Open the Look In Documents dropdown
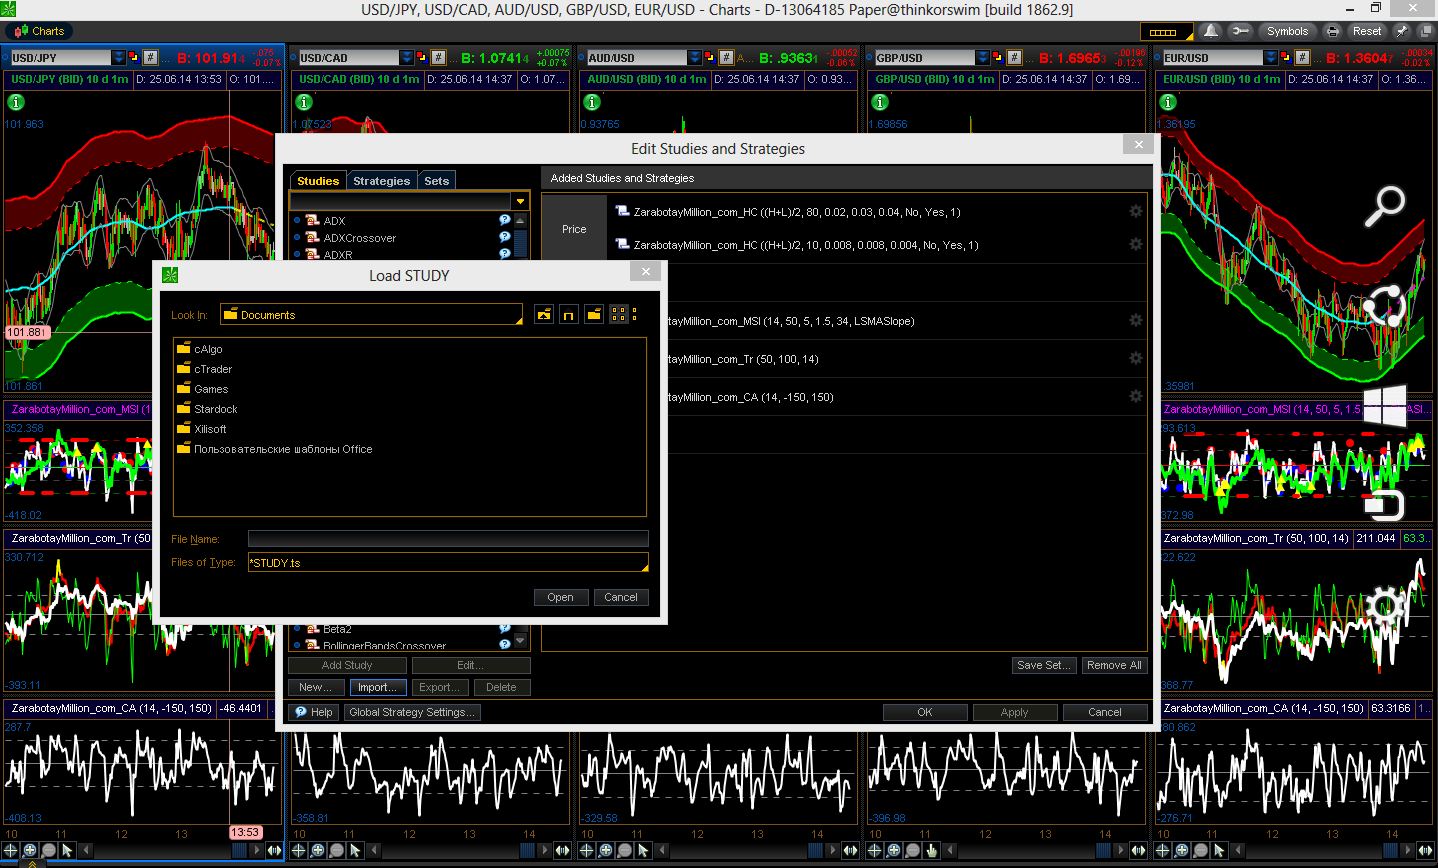Viewport: 1438px width, 868px height. 371,315
